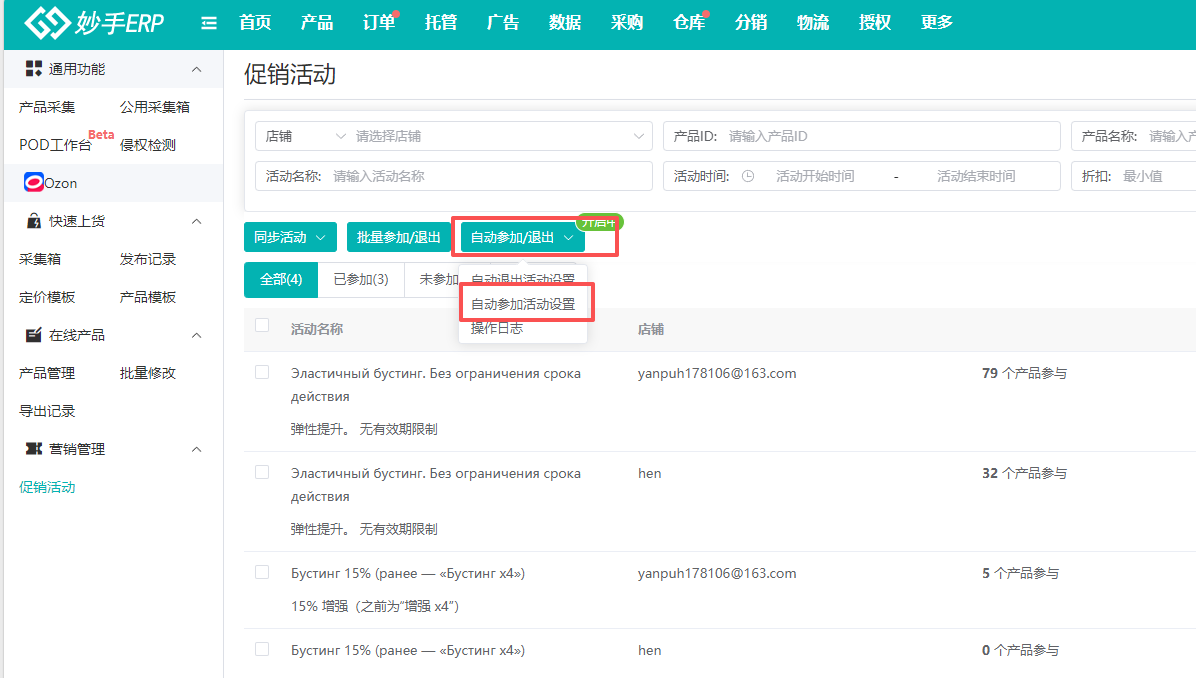
Task: Click the 批量参加/退出 button
Action: tap(399, 237)
